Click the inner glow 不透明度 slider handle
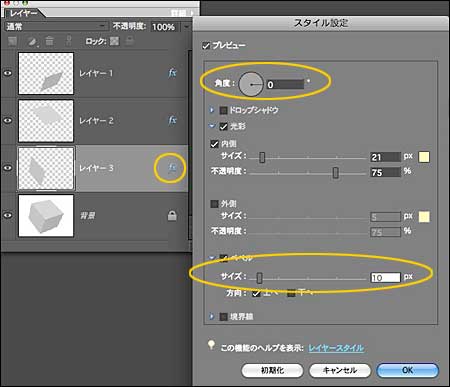The width and height of the screenshot is (450, 387). [336, 173]
